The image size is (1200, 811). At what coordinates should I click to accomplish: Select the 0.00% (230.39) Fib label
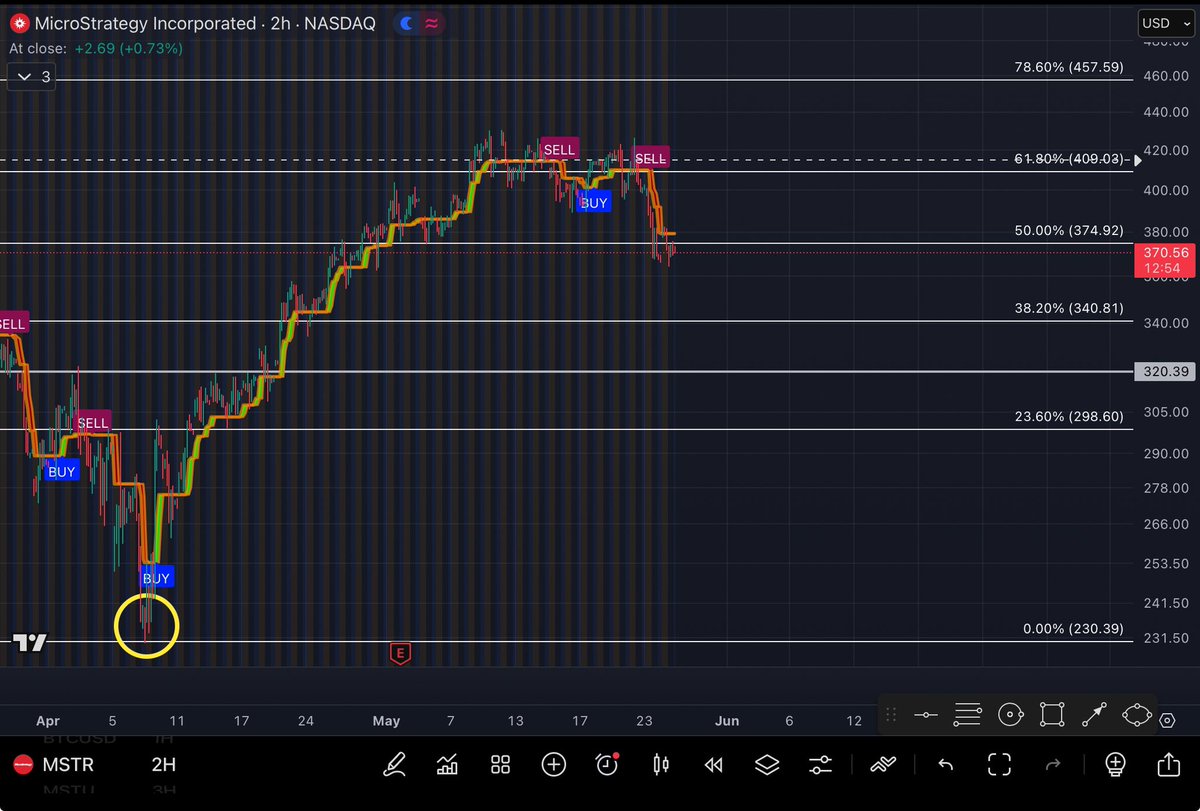[x=1073, y=629]
